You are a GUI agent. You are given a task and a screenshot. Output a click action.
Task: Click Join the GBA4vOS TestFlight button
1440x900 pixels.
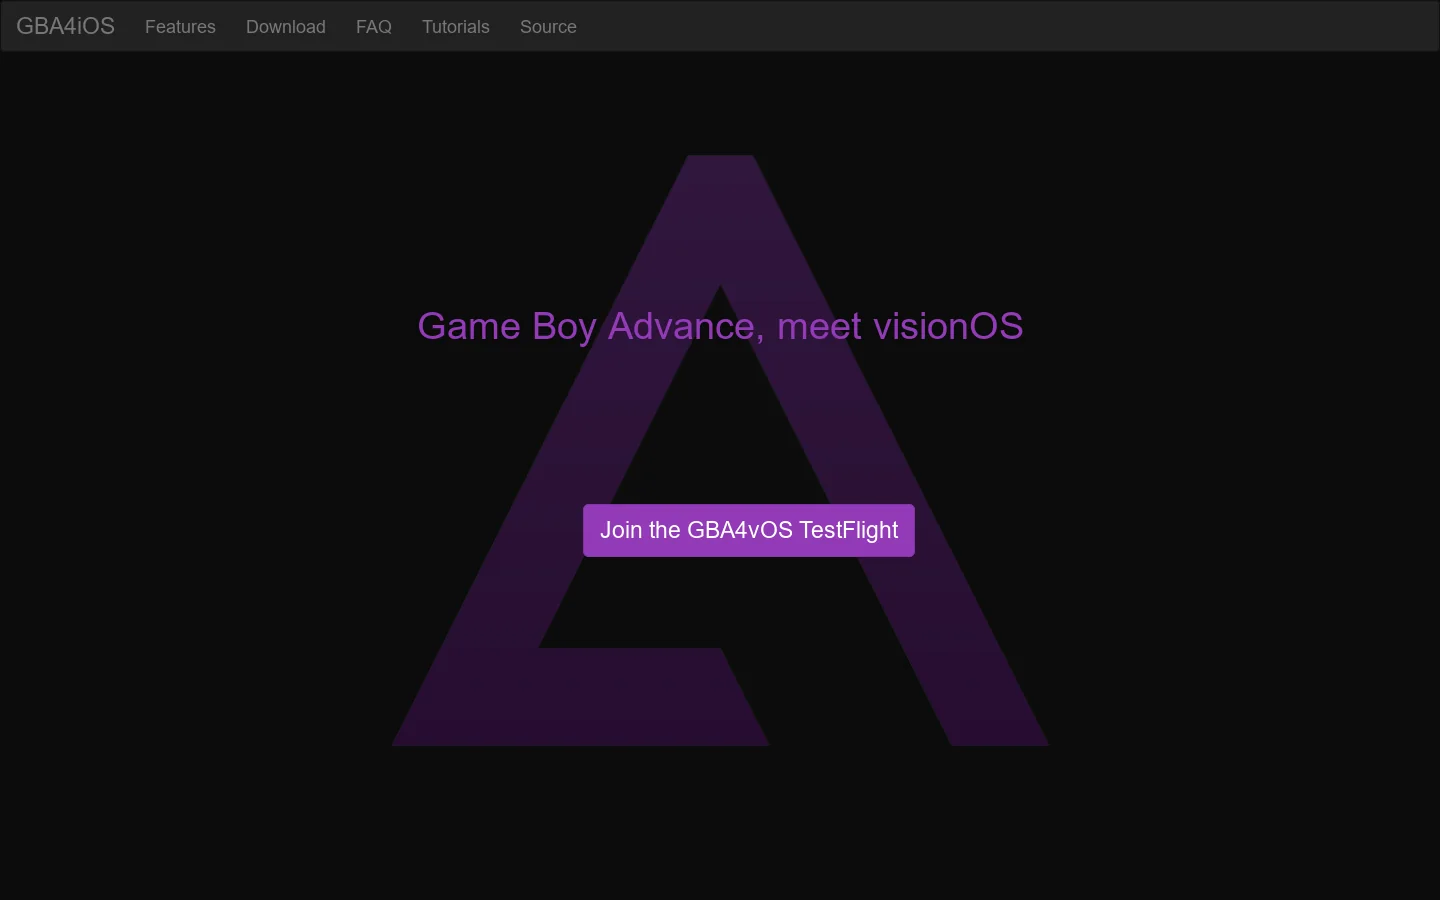749,530
